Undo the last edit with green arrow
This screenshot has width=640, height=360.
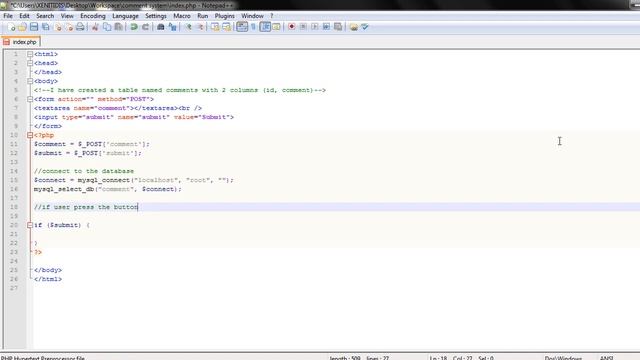[x=133, y=27]
